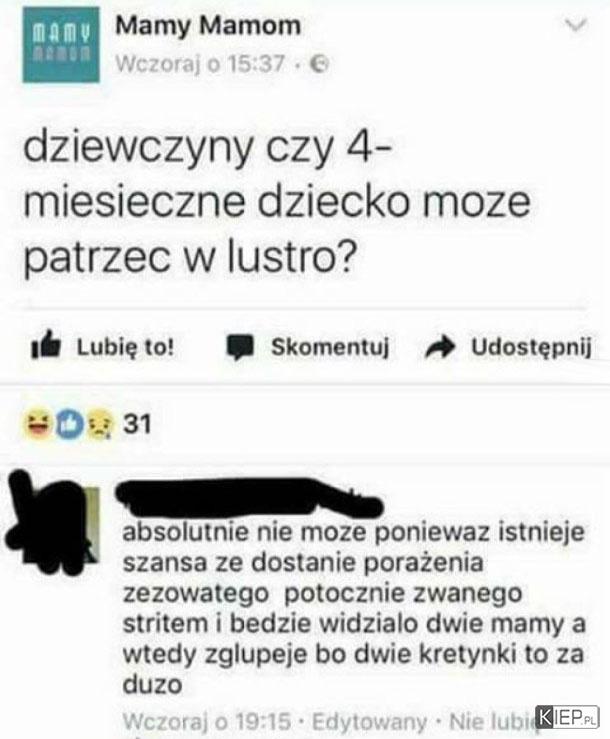Click the thumbs-up Lubię to! icon

coord(46,345)
